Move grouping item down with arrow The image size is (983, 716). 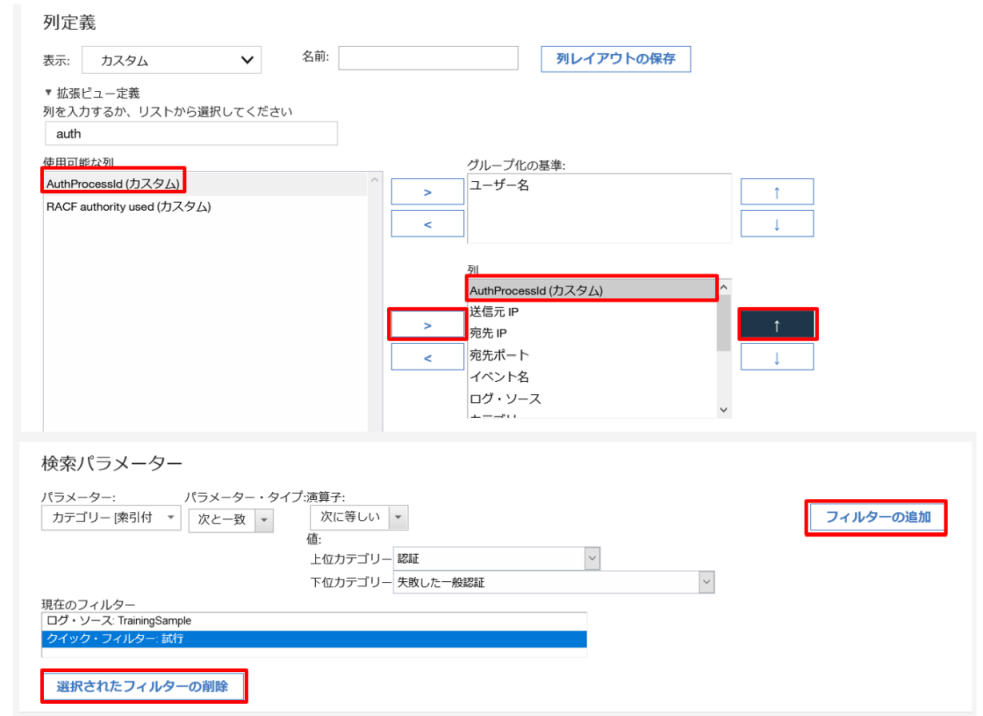tap(777, 224)
